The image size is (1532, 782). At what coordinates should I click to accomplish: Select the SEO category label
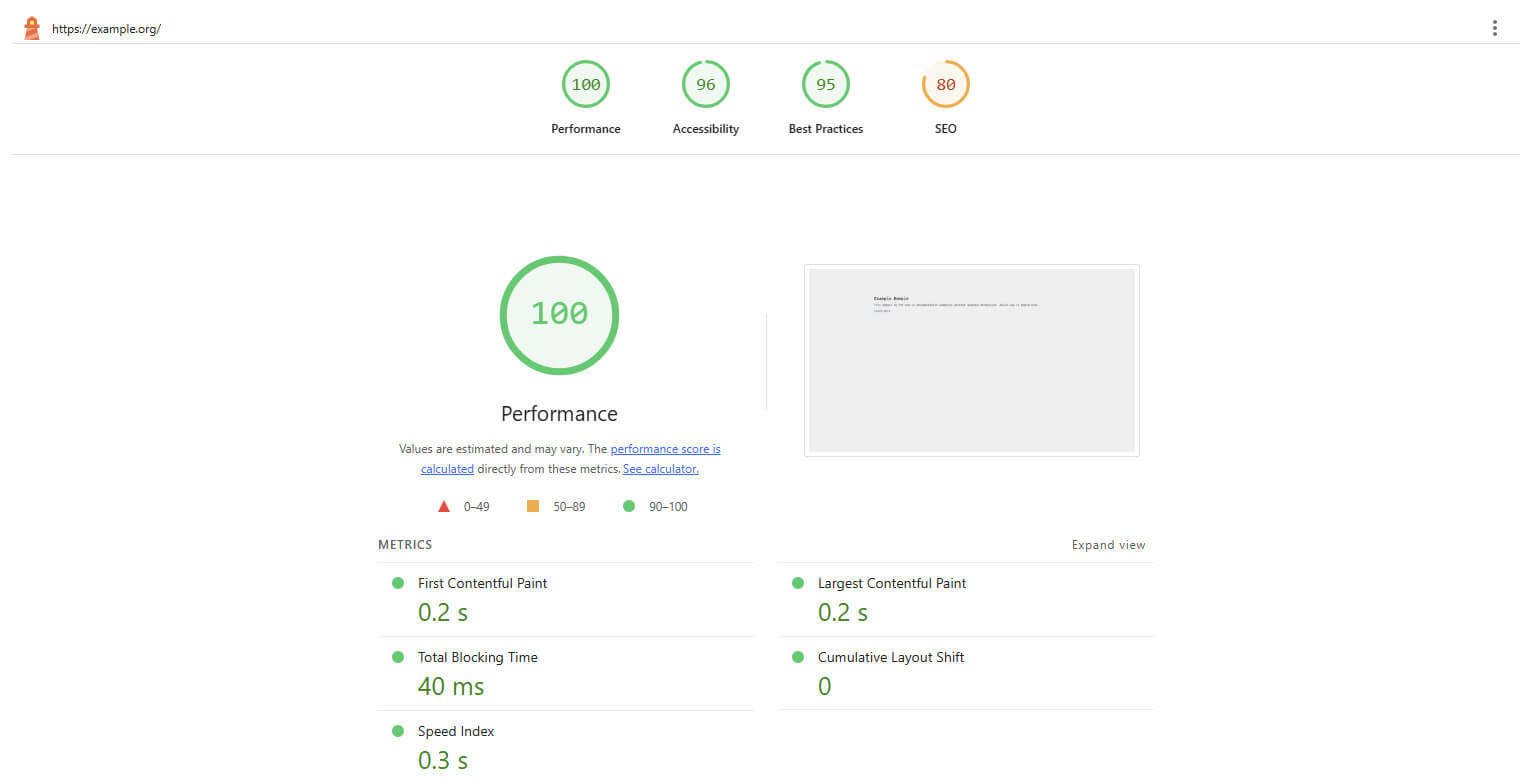click(946, 129)
